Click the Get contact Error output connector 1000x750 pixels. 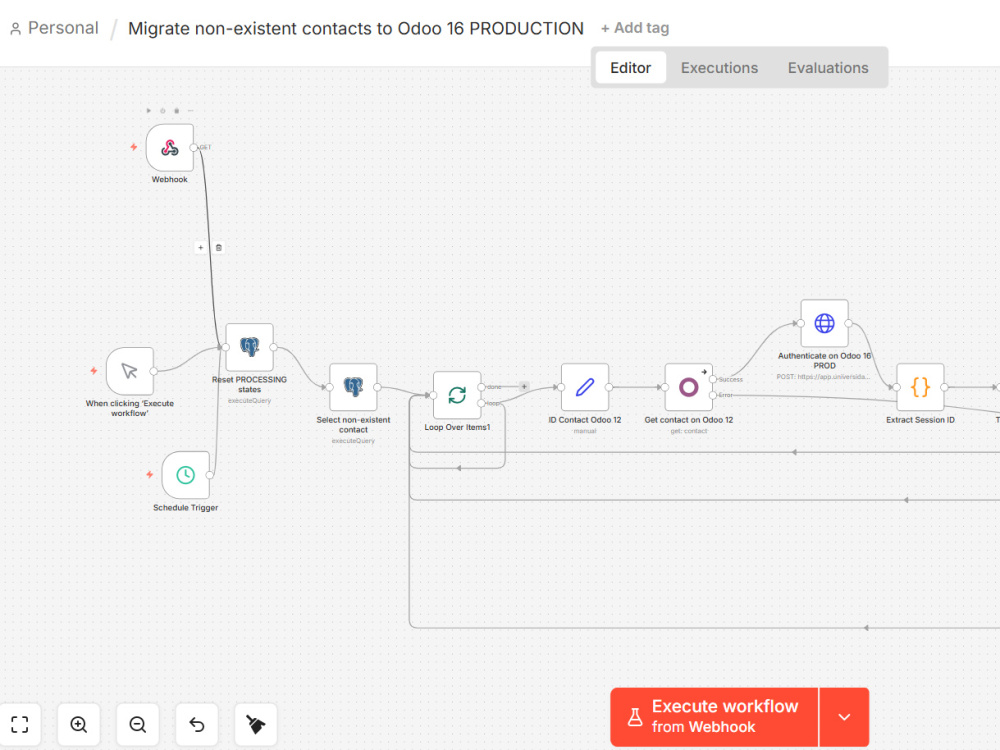pos(713,395)
